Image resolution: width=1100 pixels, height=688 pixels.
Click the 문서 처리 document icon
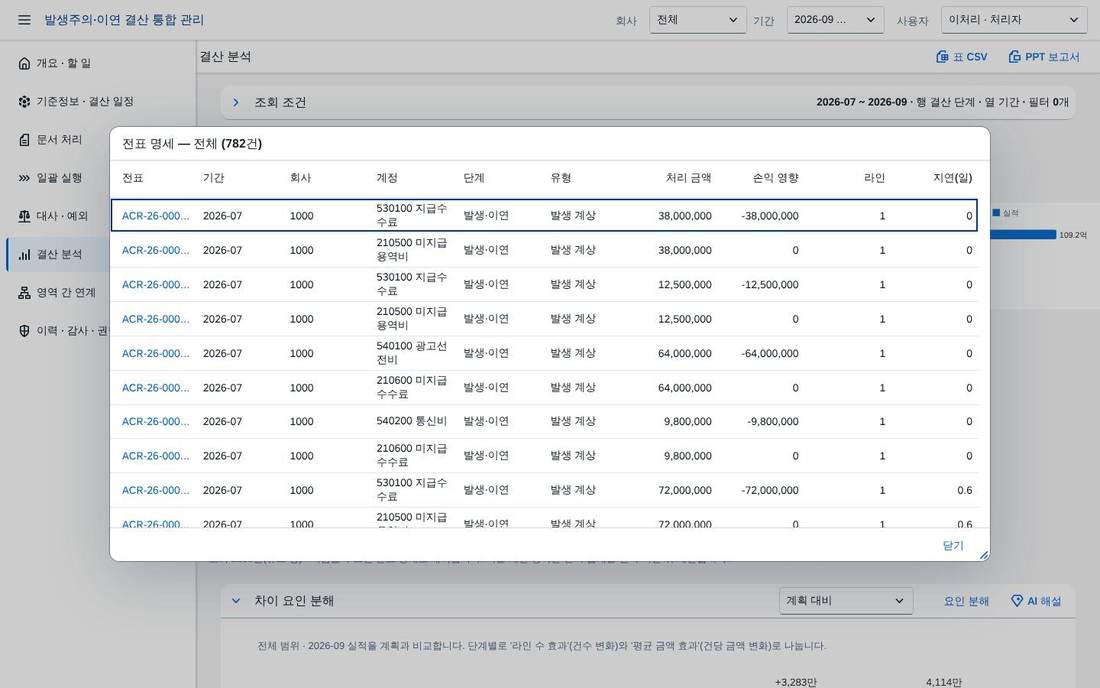25,140
